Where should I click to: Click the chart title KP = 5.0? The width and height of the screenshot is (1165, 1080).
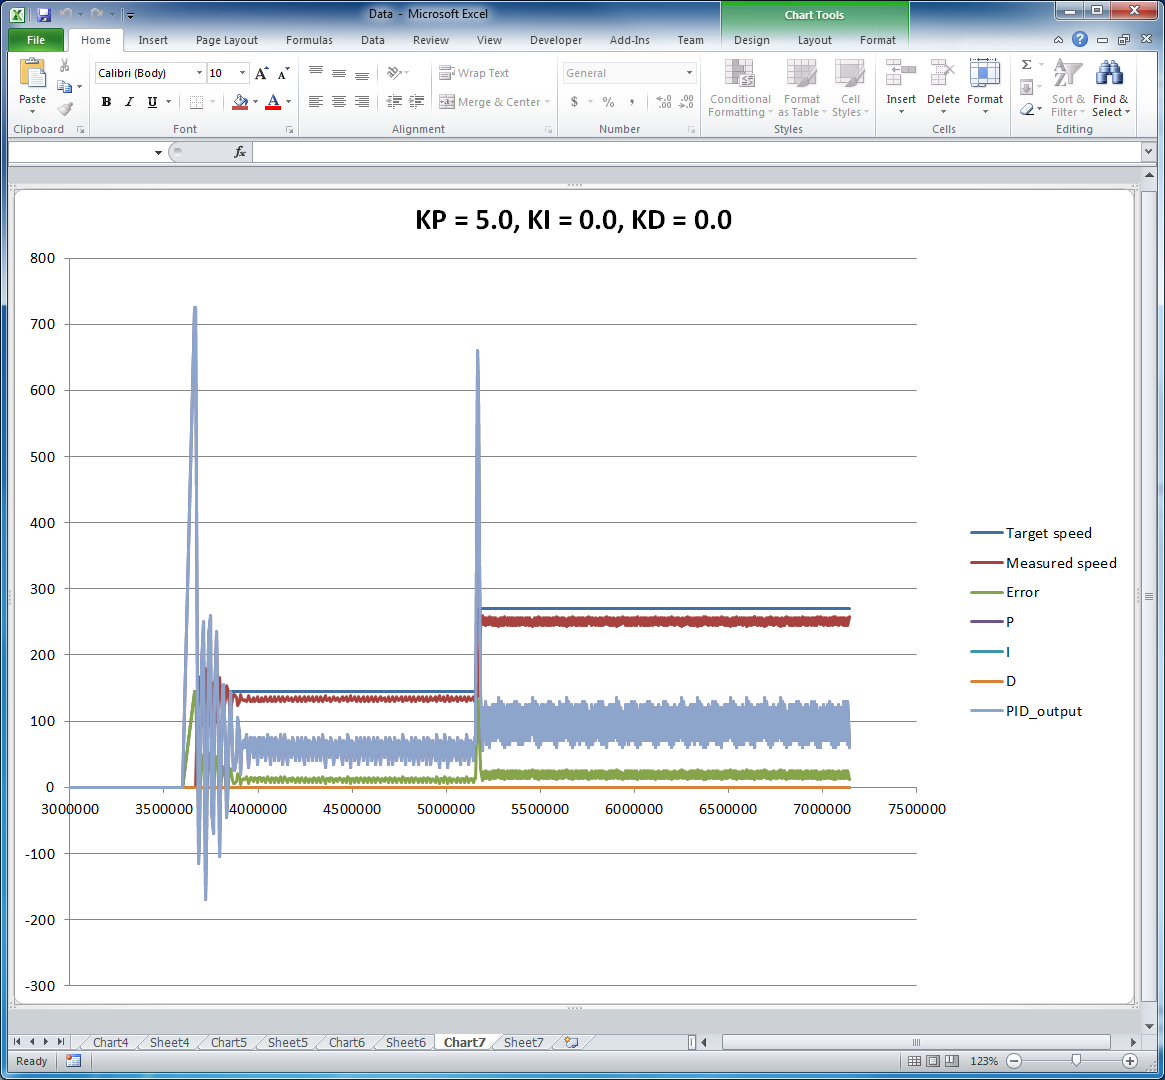[x=574, y=220]
